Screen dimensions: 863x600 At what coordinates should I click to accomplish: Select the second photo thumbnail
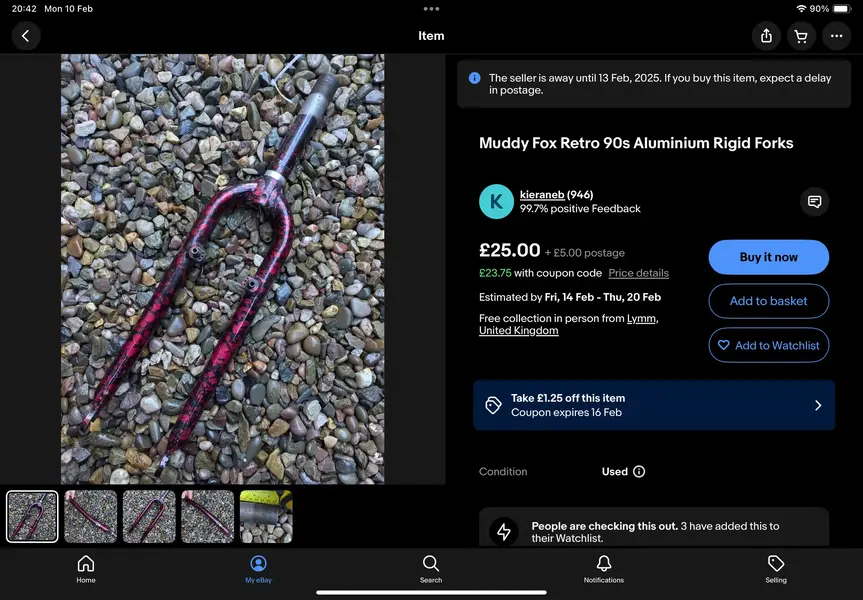click(x=91, y=516)
